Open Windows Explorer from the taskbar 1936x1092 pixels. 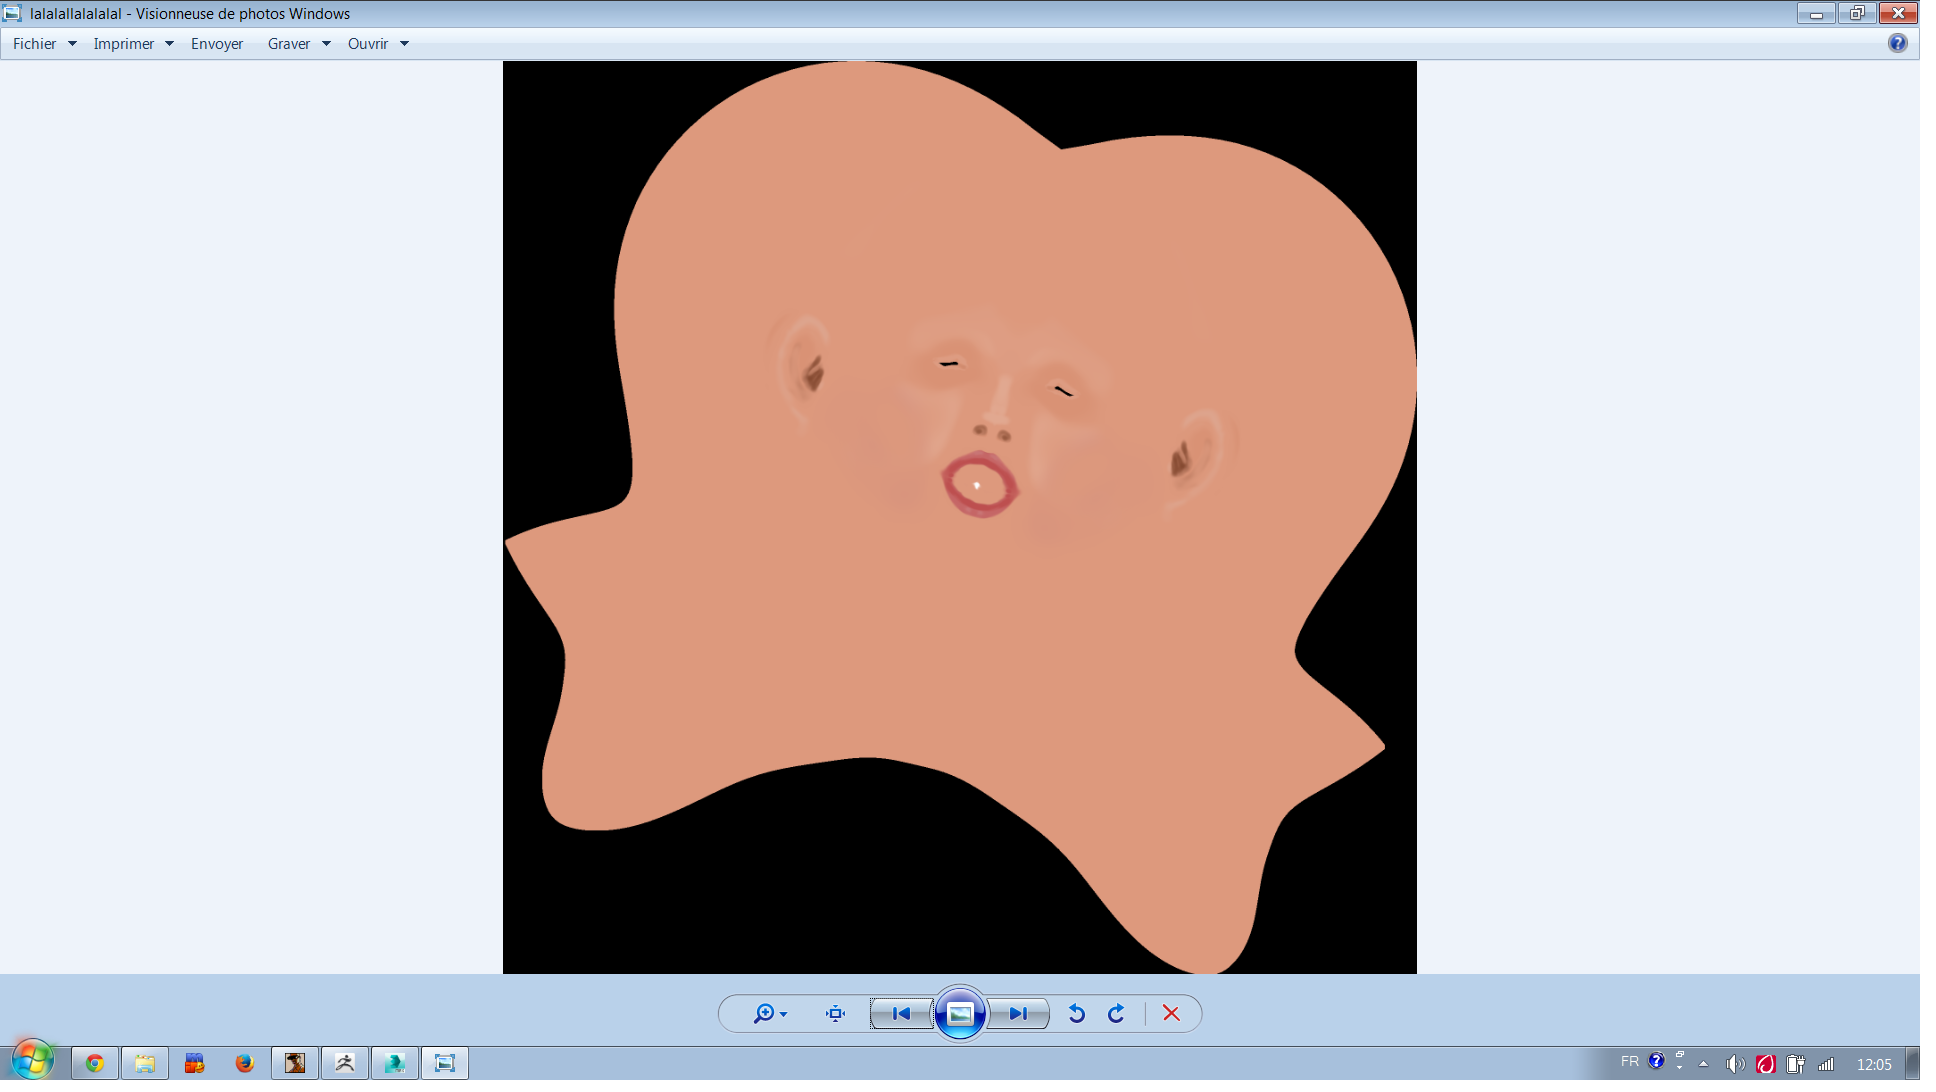pyautogui.click(x=145, y=1063)
